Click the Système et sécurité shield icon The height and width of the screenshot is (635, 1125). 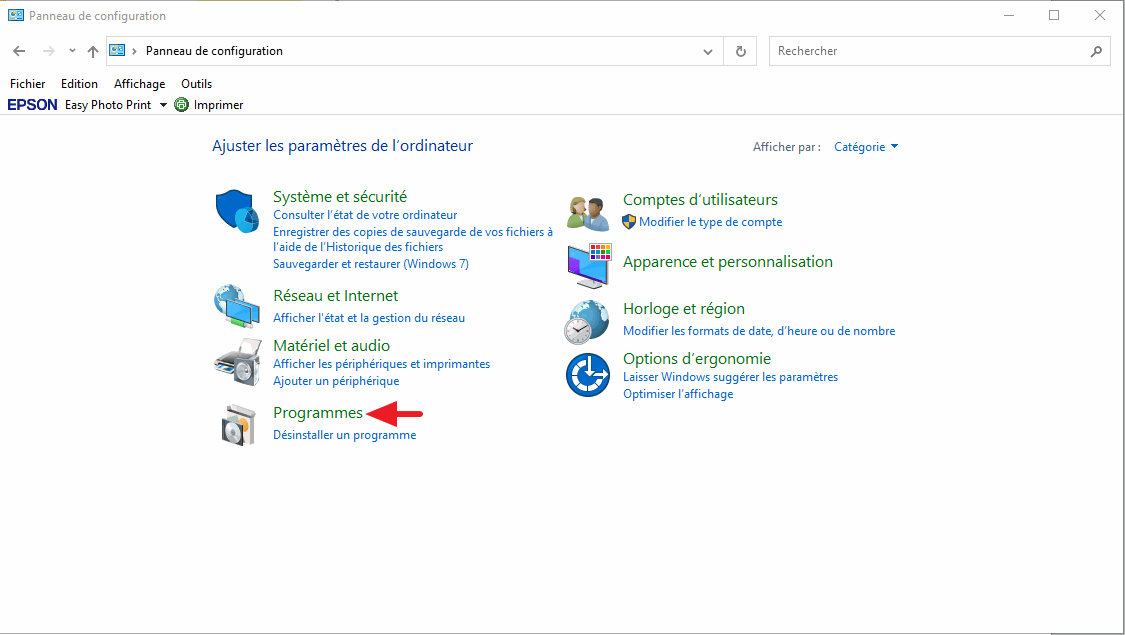click(237, 211)
